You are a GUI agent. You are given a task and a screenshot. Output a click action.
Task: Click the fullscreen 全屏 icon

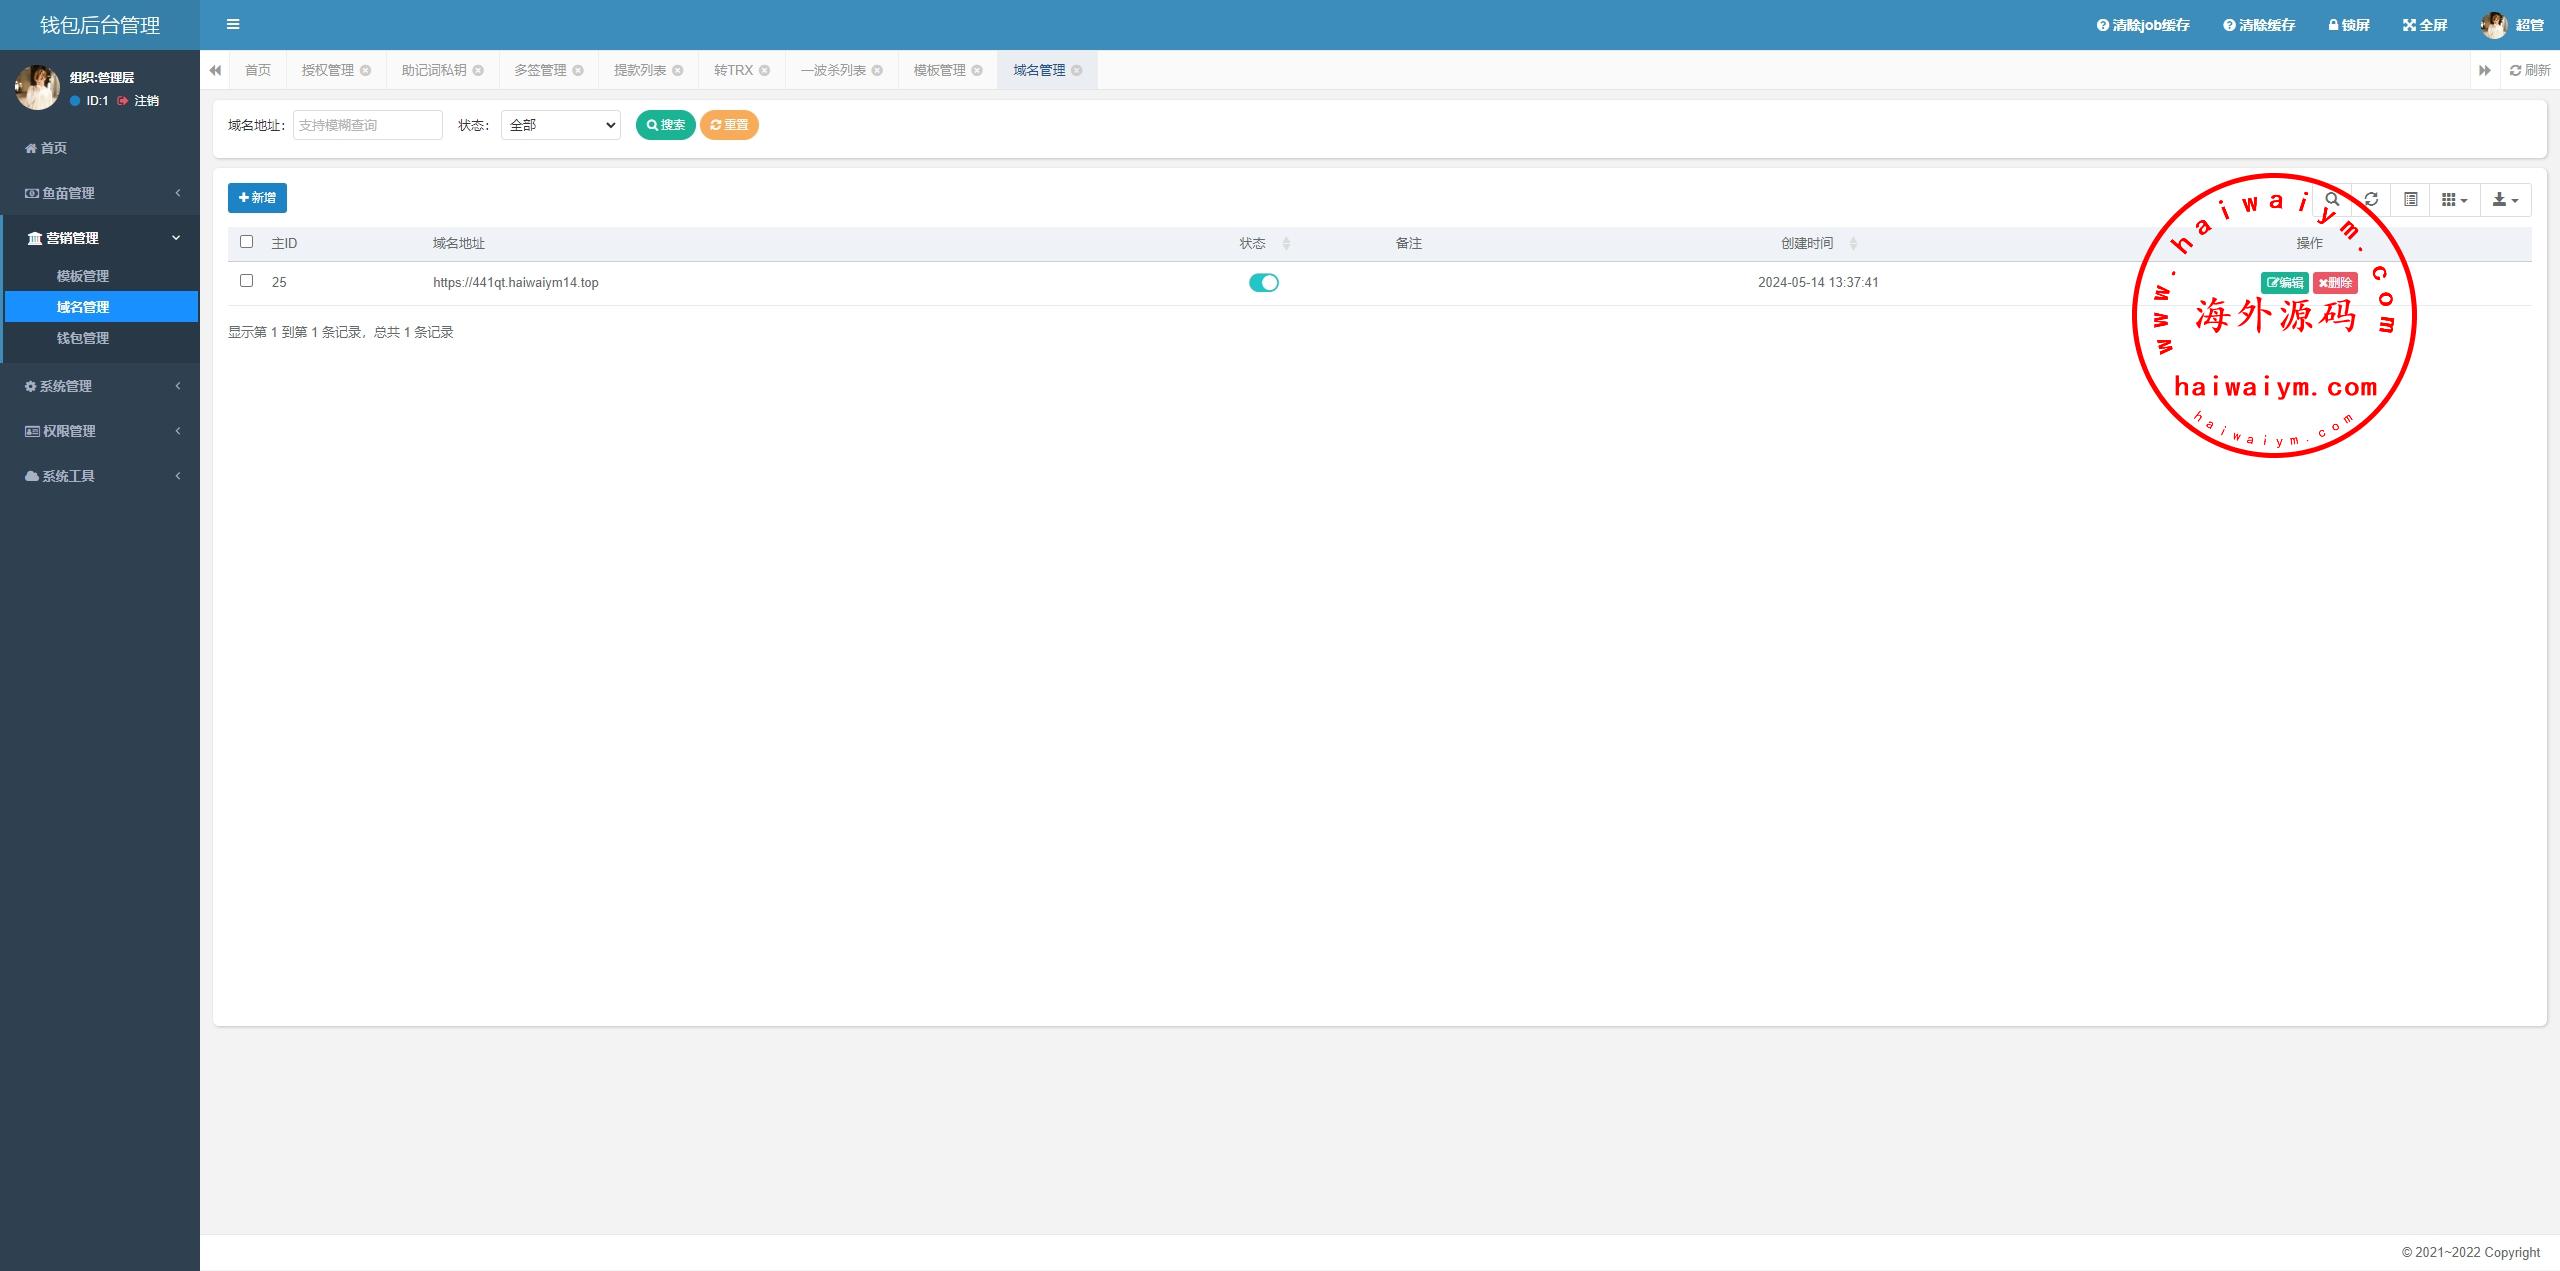[2424, 25]
